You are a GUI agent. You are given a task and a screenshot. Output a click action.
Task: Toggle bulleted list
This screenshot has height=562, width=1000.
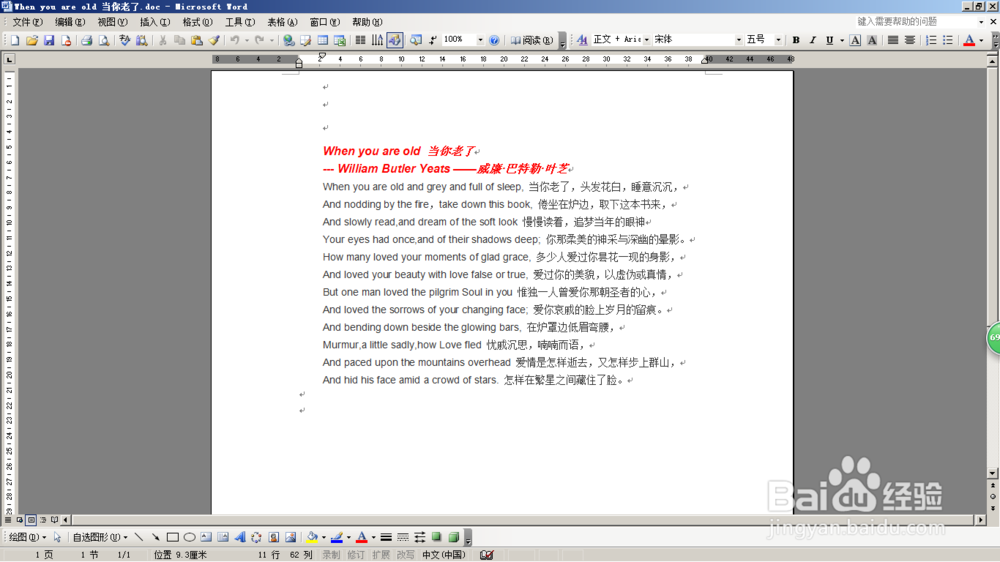948,40
